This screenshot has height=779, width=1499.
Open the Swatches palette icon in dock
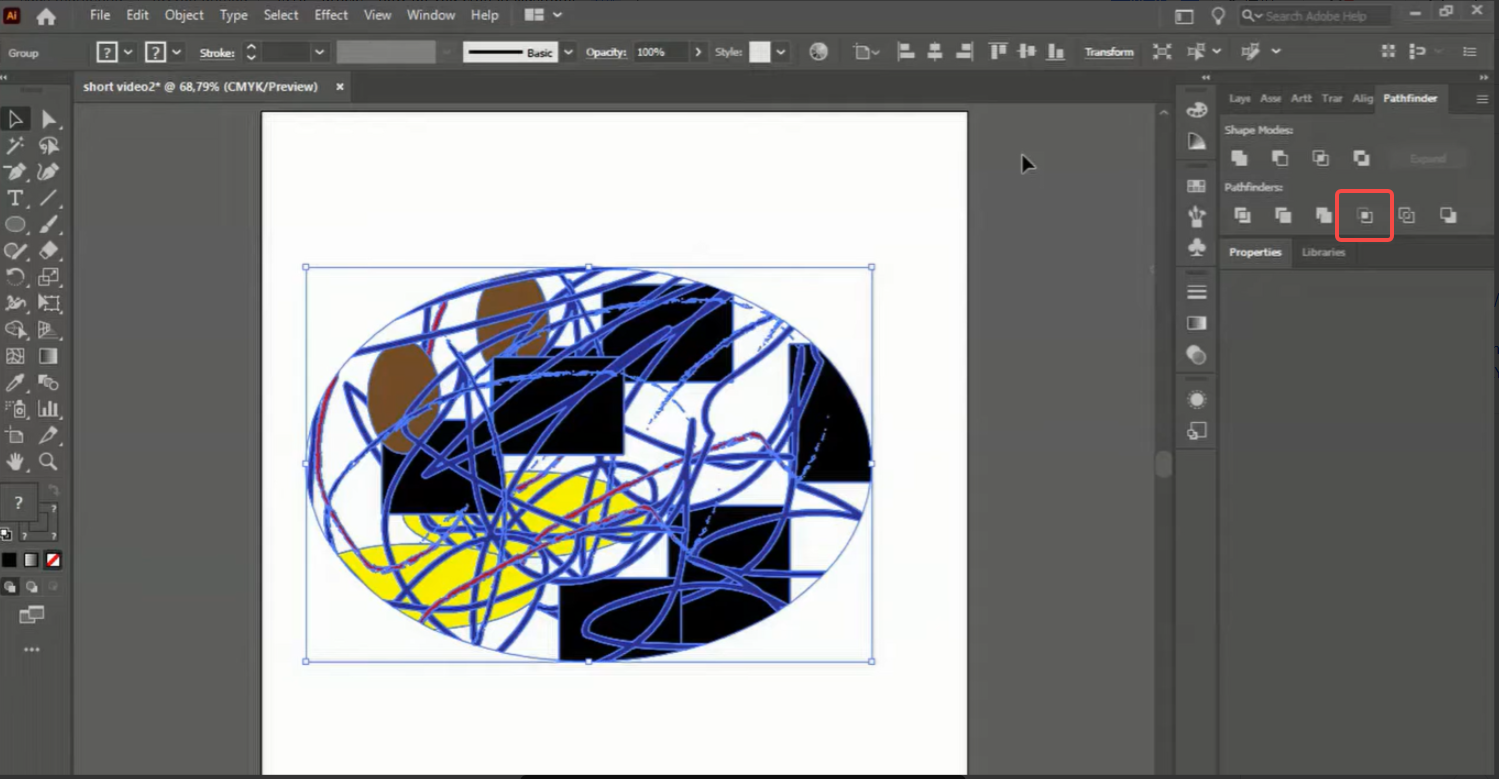tap(1196, 187)
